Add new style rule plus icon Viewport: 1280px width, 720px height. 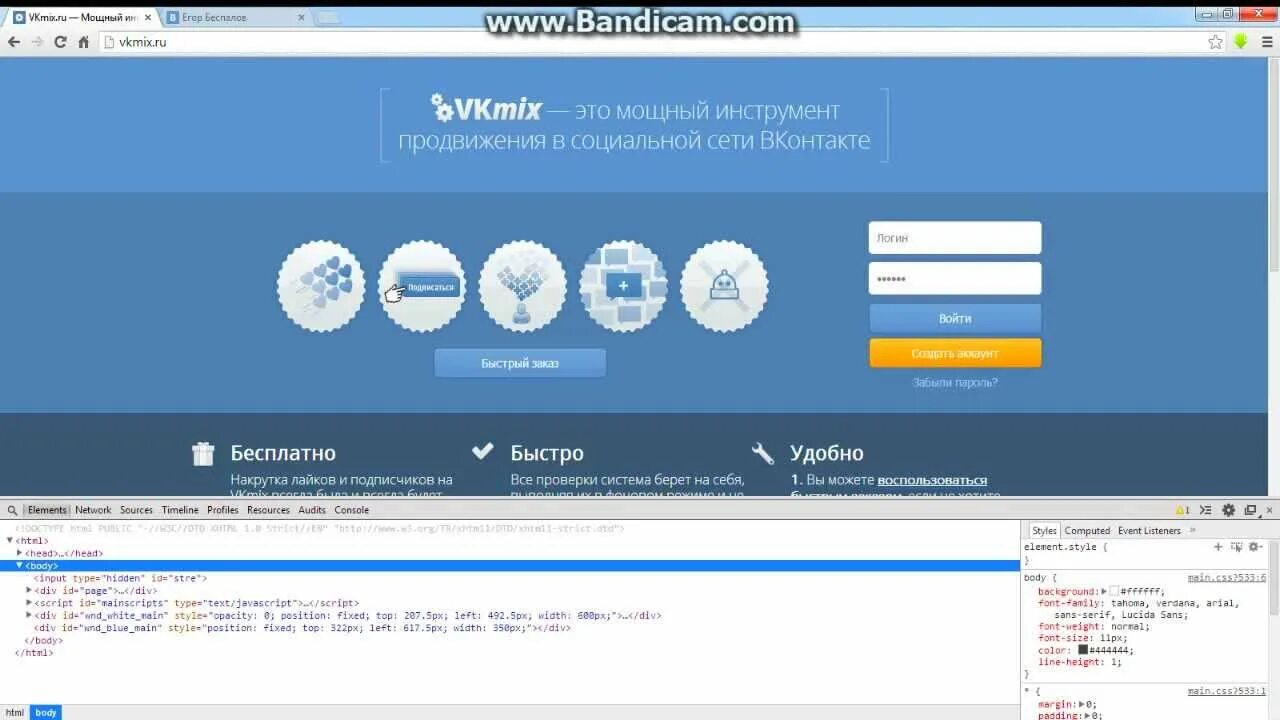pos(1218,547)
